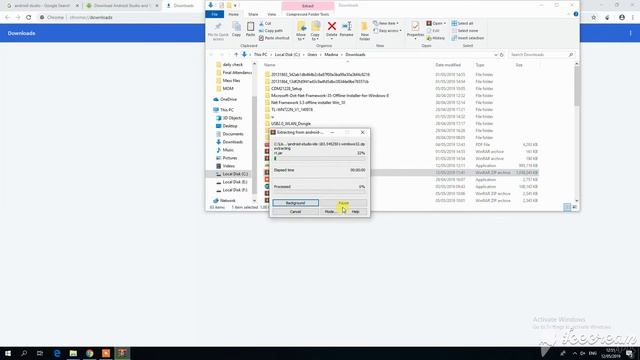Open the Compressed Folder Tools tab
This screenshot has width=640, height=360.
pyautogui.click(x=307, y=14)
